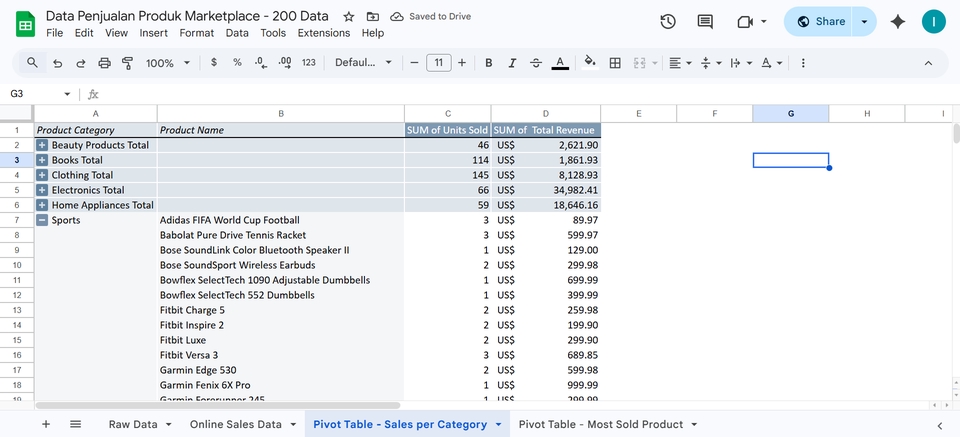Viewport: 960px width, 437px height.
Task: Decrease decimal places icon
Action: tap(261, 62)
